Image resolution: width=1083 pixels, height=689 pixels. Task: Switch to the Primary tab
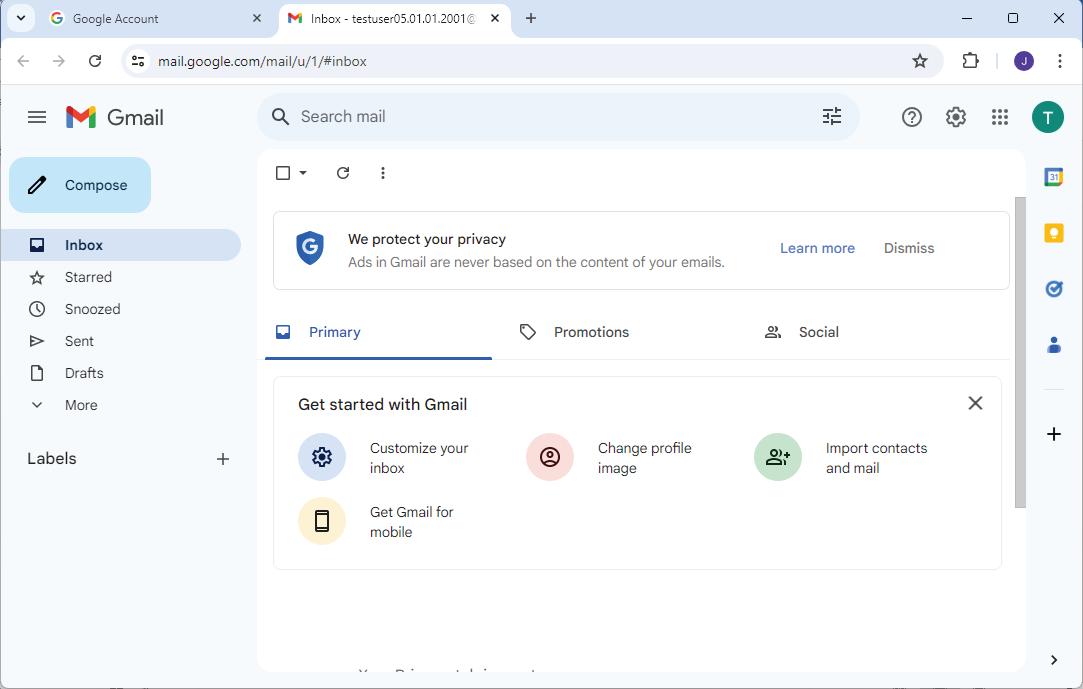coord(378,332)
